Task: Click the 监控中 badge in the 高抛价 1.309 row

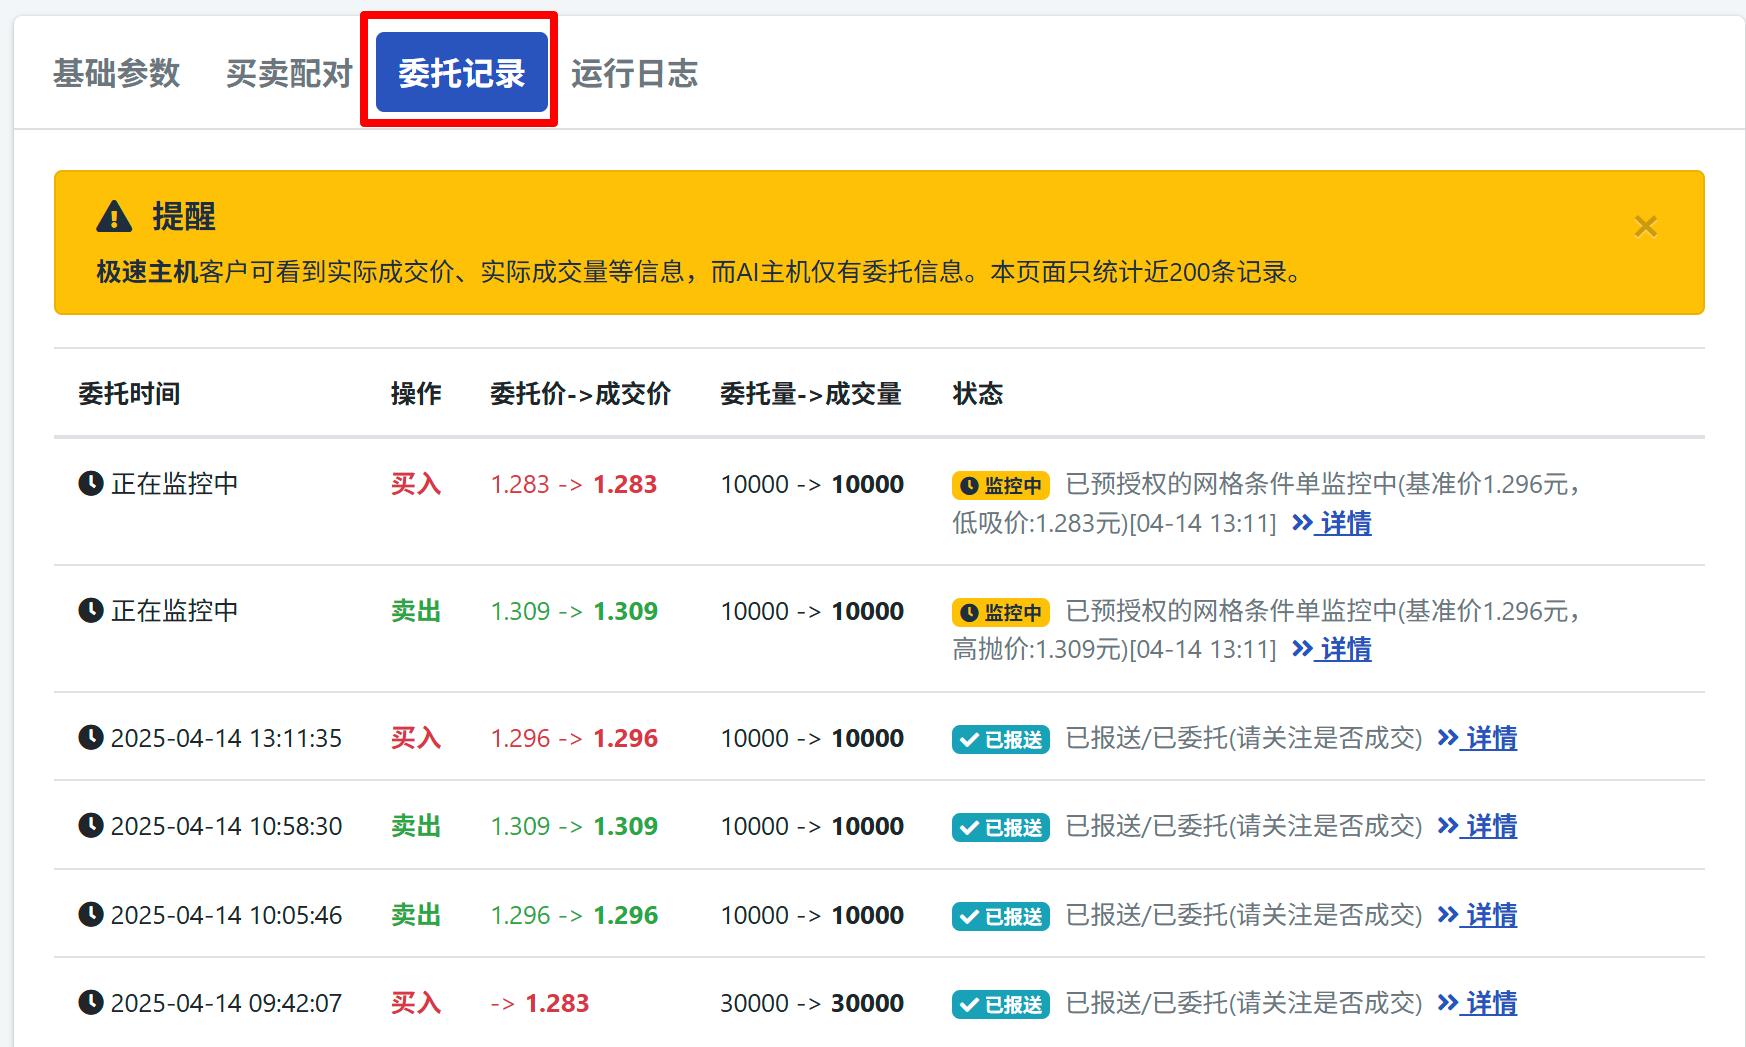Action: click(1000, 612)
